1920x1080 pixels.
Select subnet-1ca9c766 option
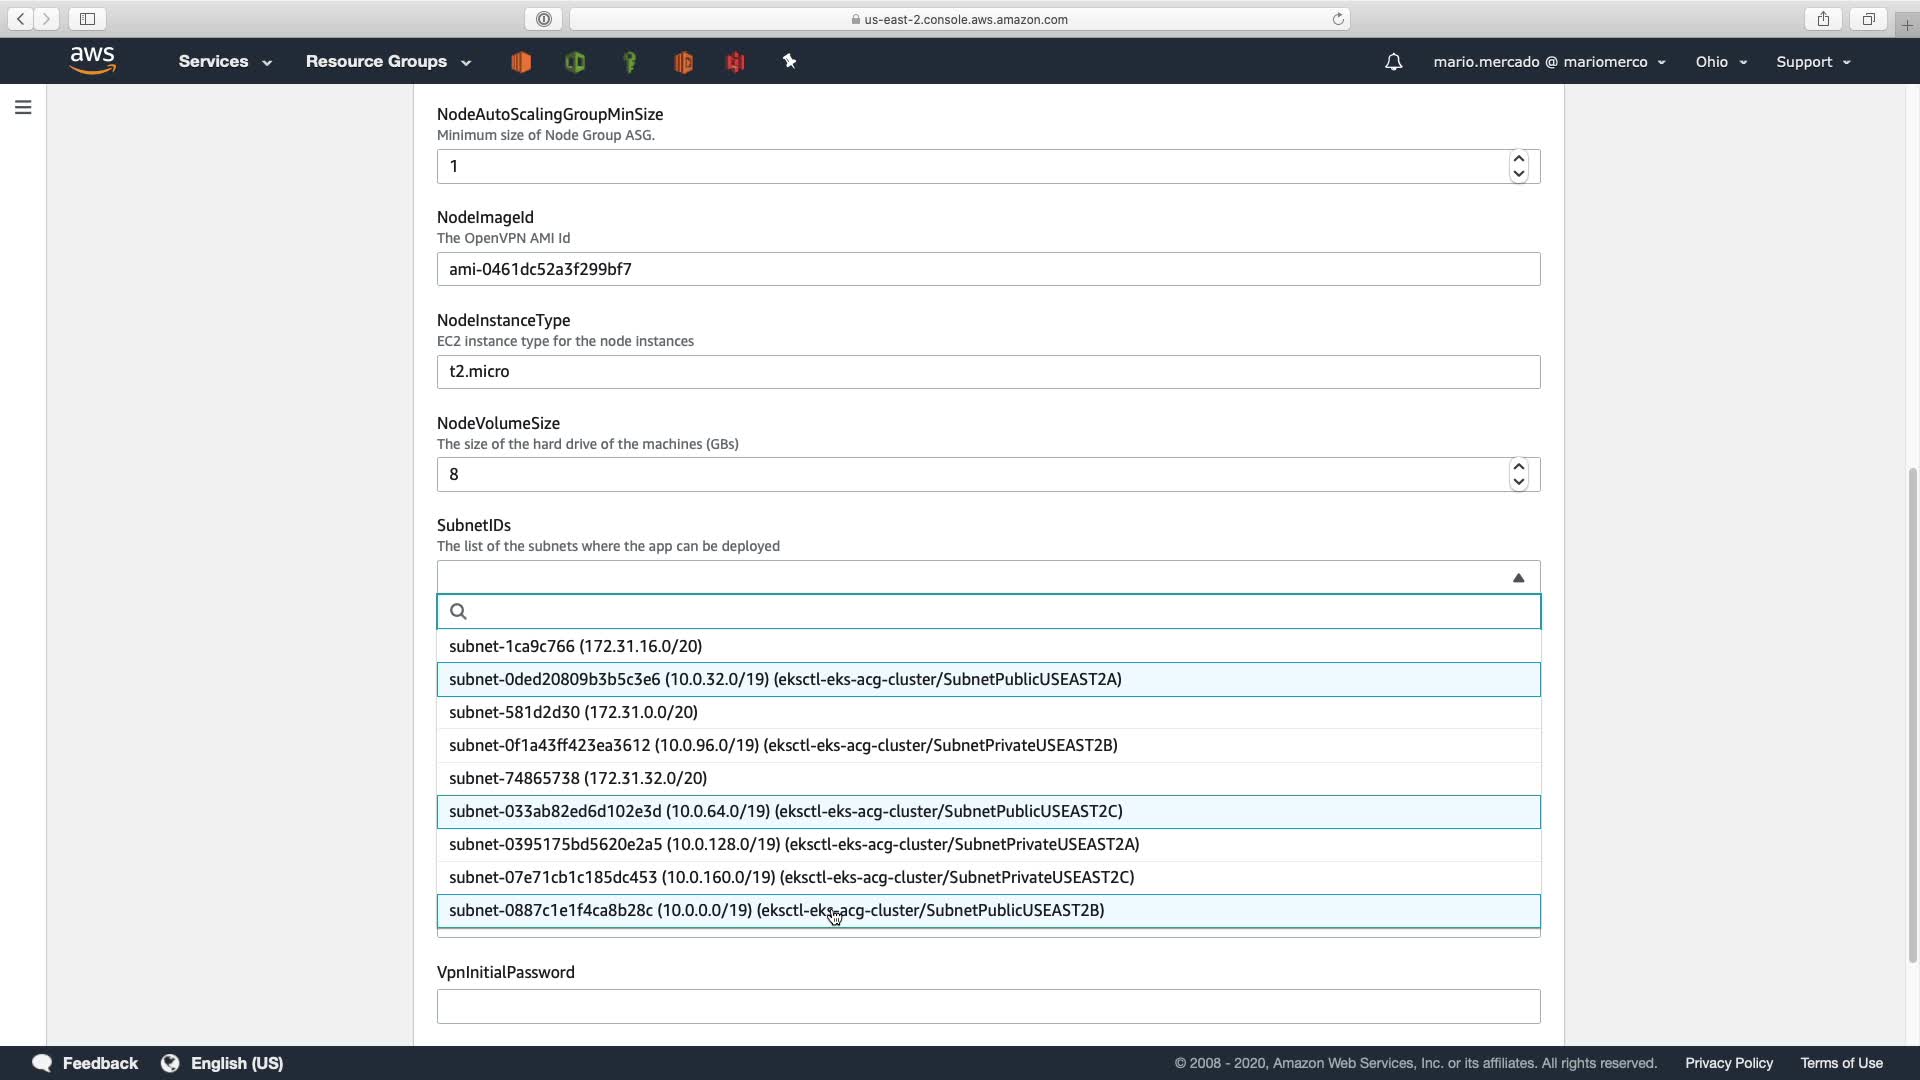tap(575, 646)
